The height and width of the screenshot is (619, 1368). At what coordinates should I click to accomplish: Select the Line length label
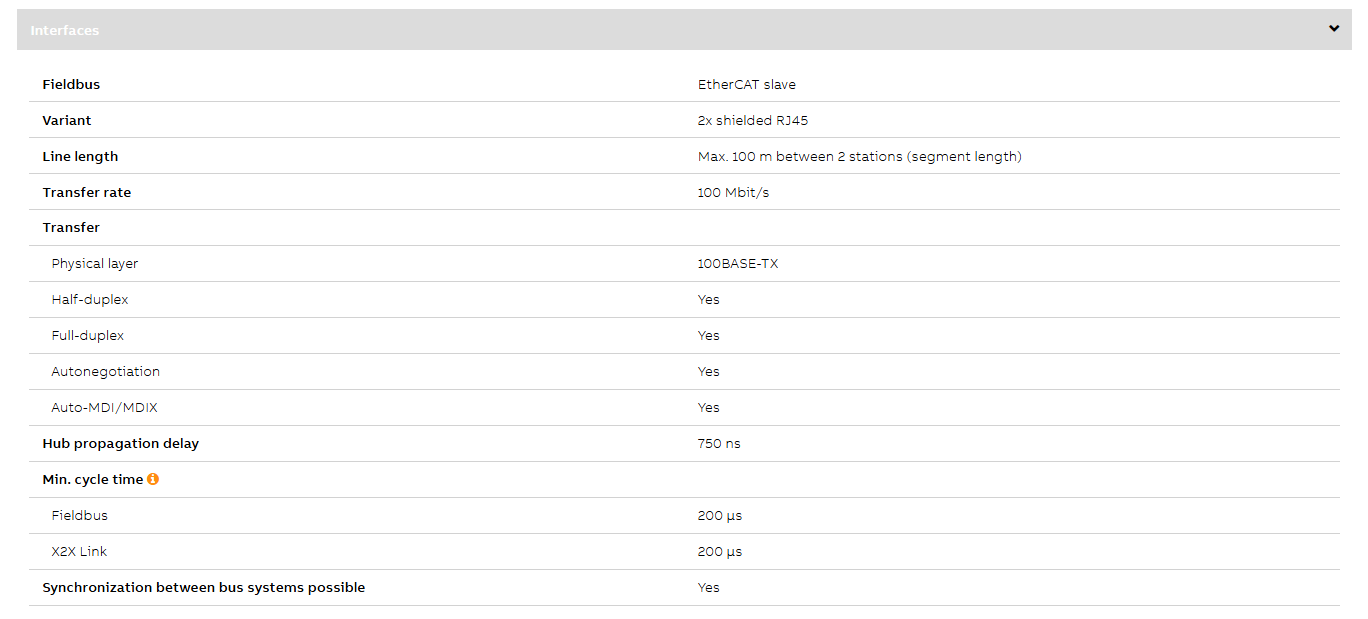point(80,156)
